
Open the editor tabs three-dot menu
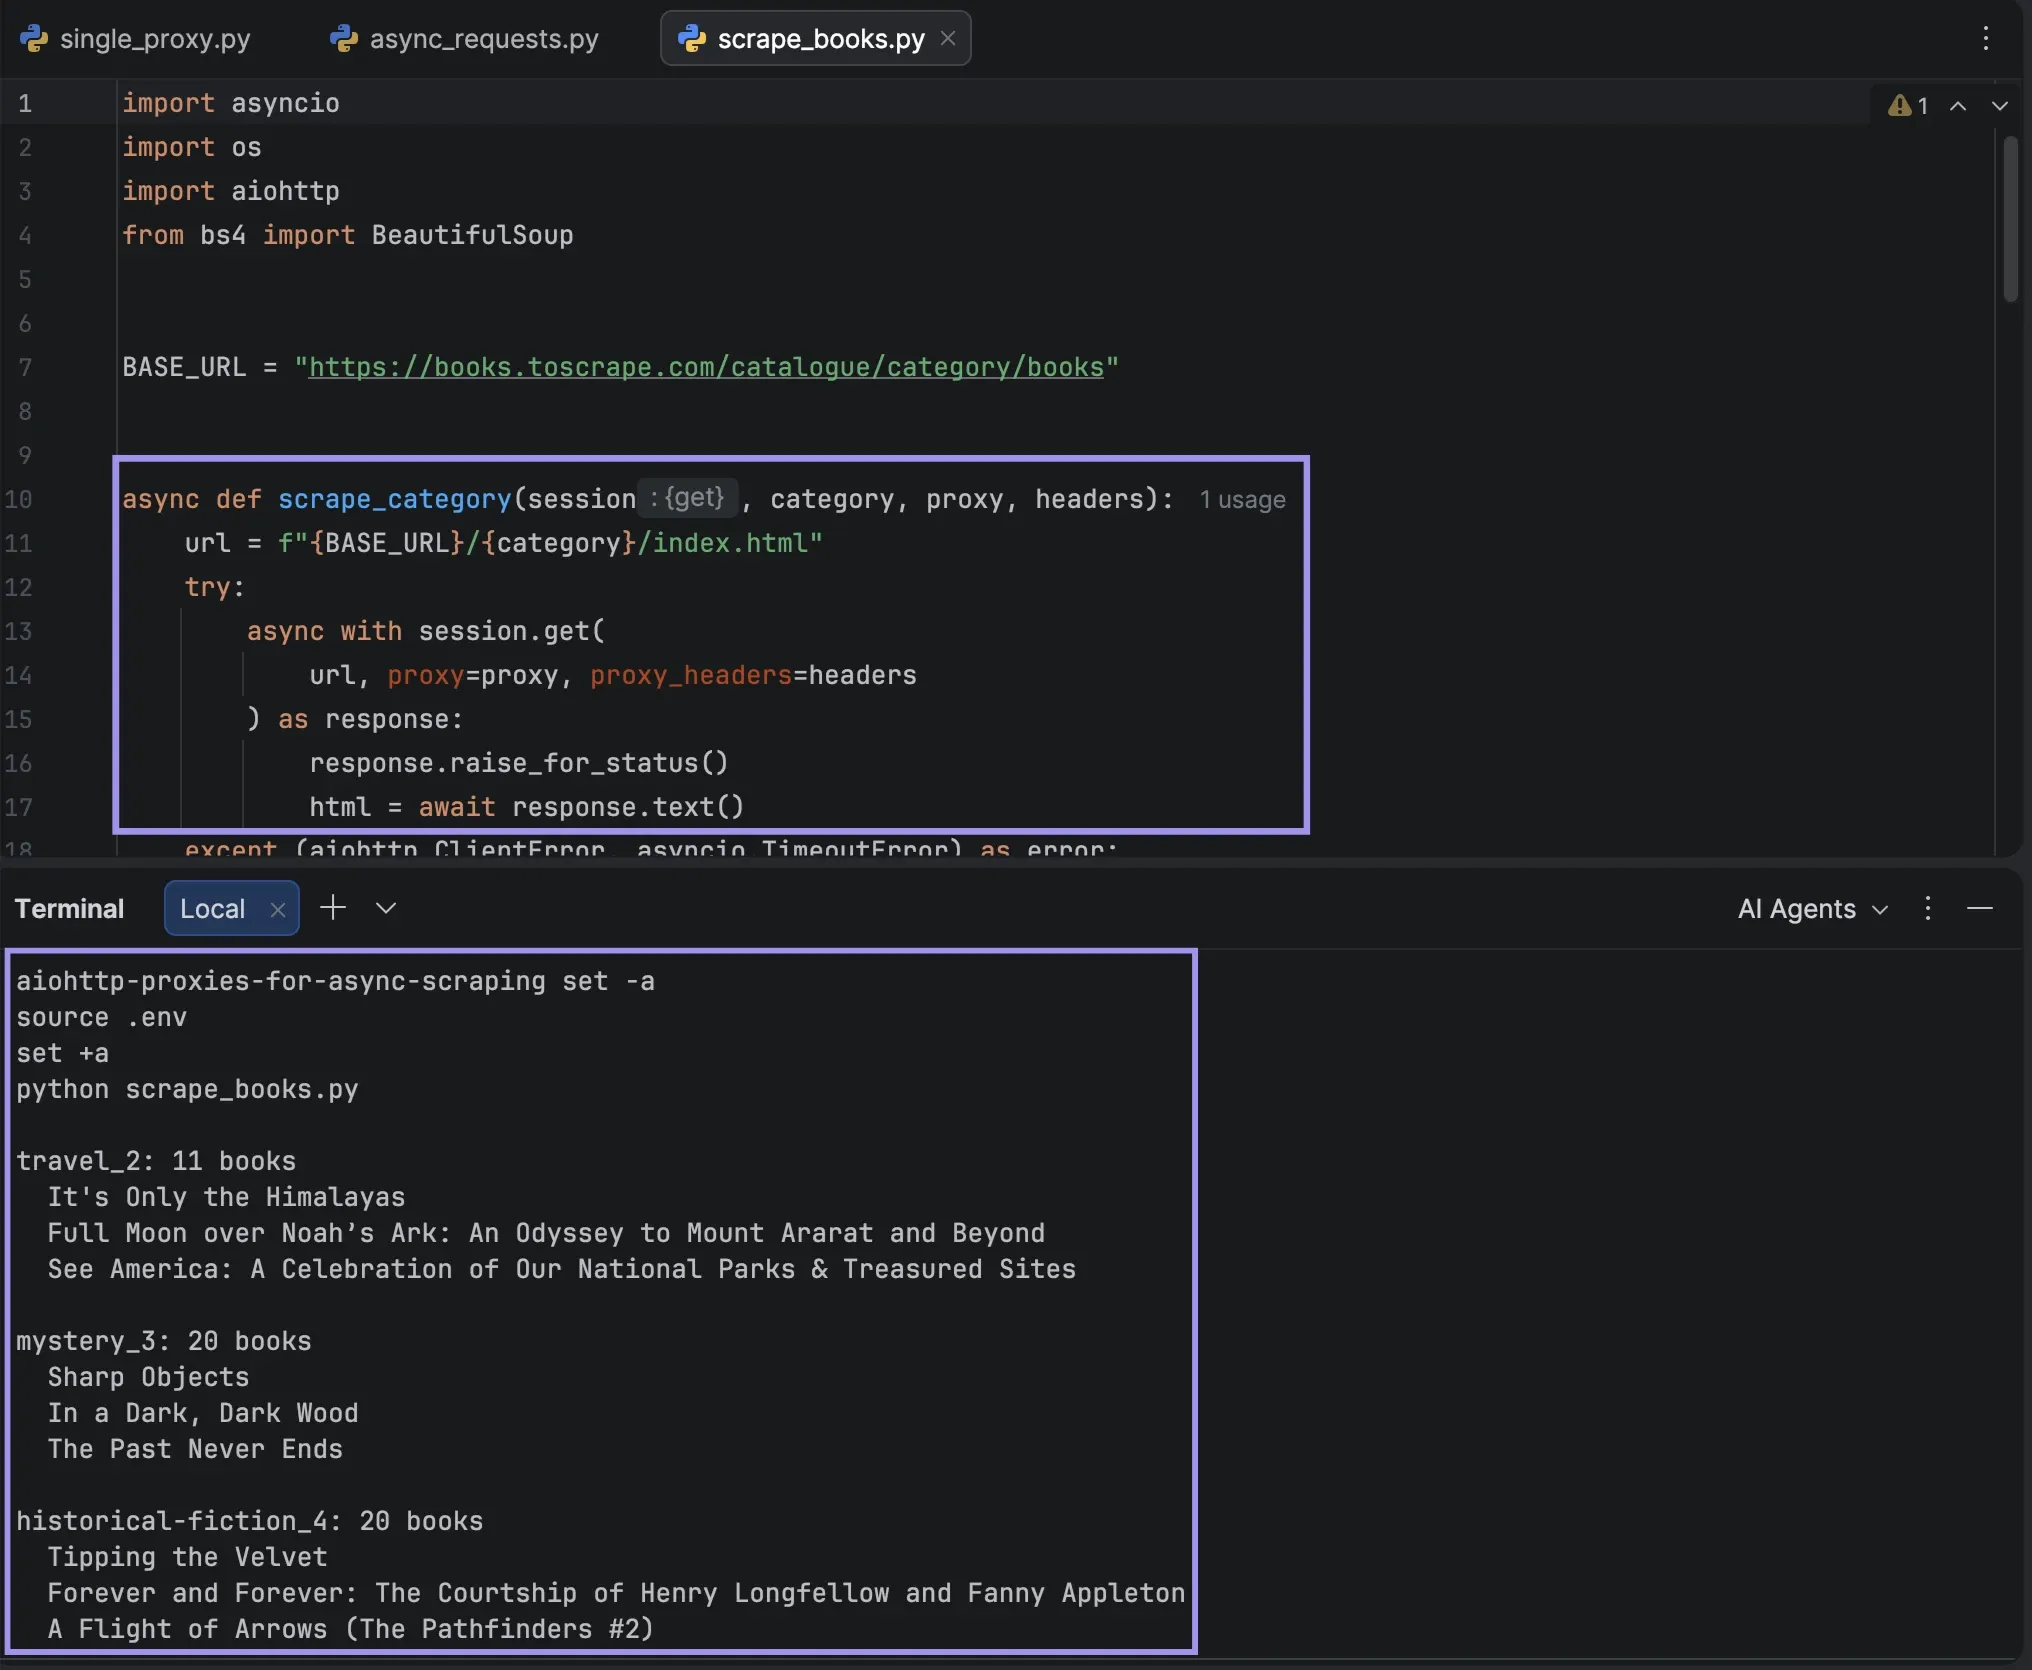tap(1986, 38)
